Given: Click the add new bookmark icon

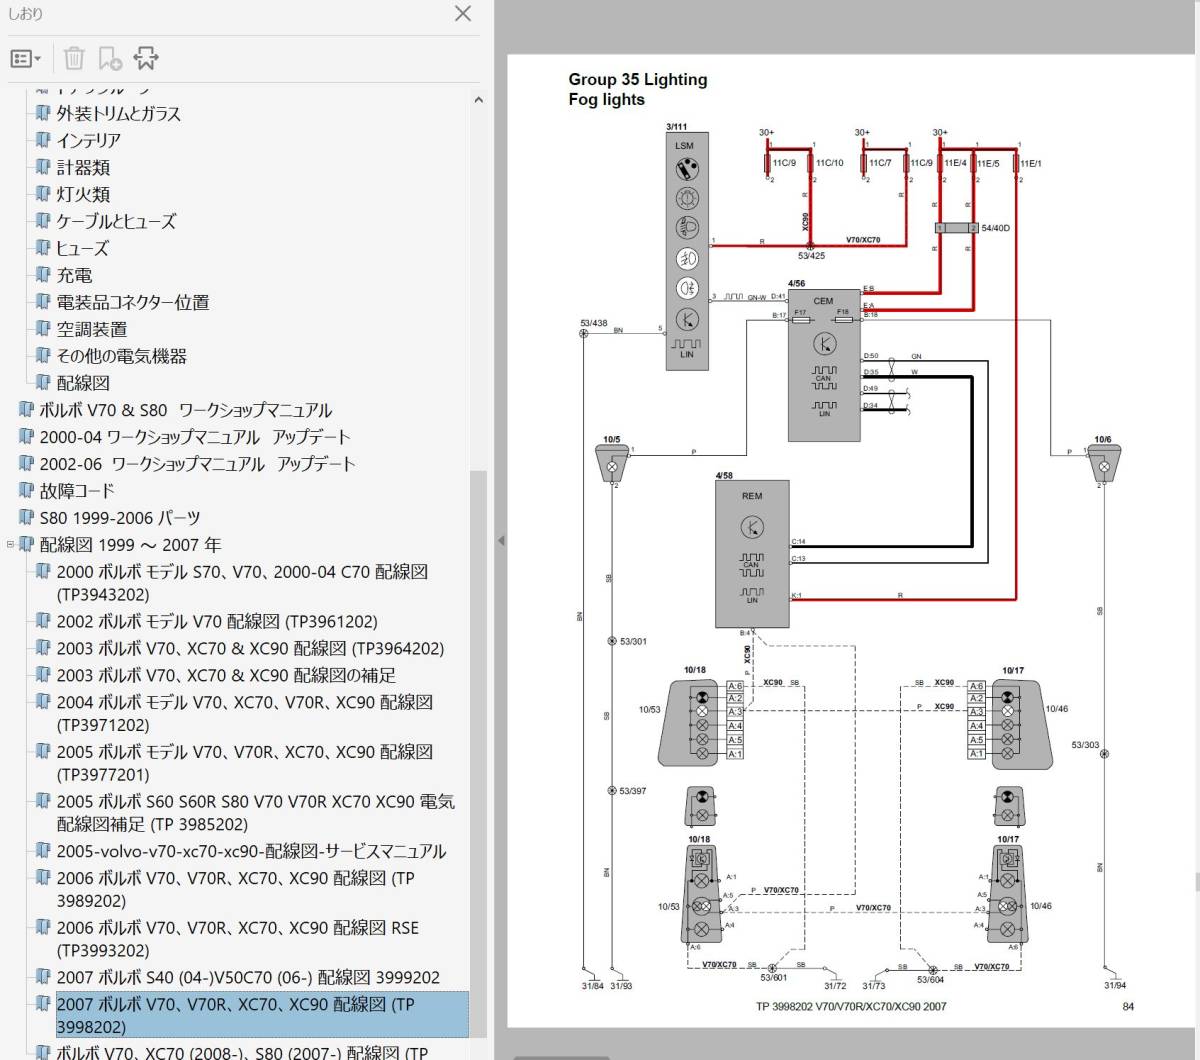Looking at the screenshot, I should (110, 59).
